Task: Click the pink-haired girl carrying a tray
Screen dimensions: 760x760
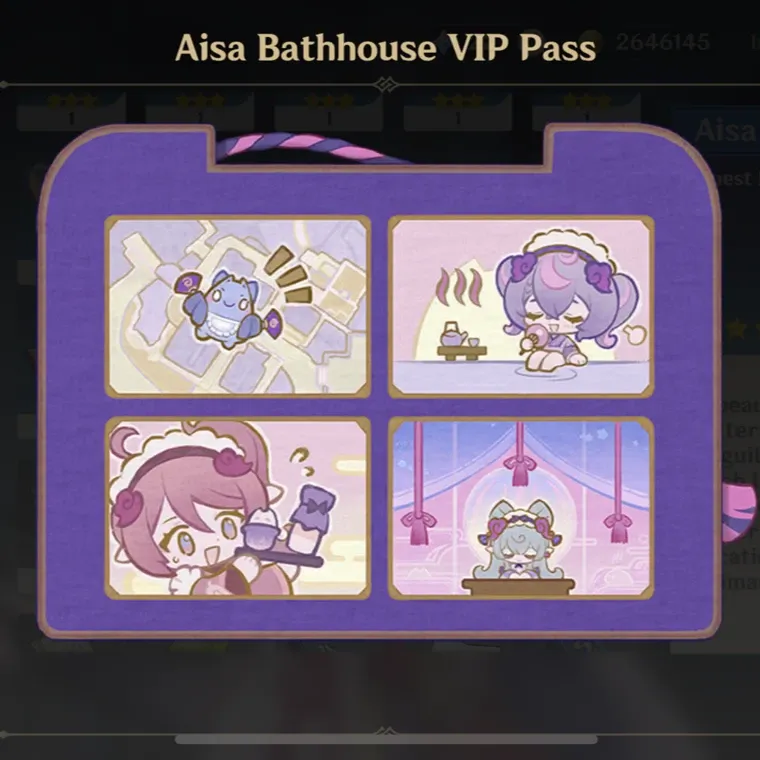Action: (194, 509)
